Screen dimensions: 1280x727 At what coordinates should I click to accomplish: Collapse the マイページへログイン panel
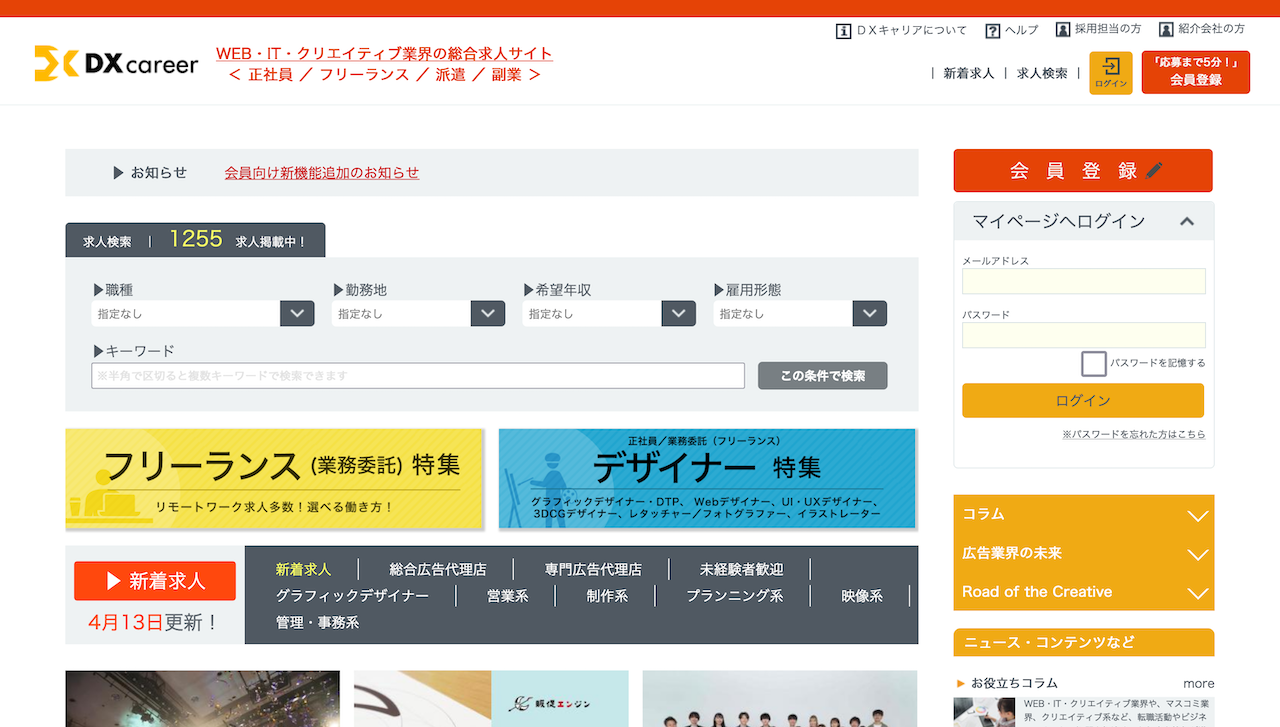click(x=1187, y=221)
